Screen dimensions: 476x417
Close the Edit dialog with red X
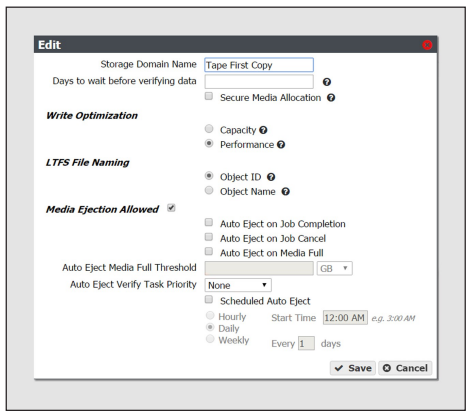tap(427, 45)
